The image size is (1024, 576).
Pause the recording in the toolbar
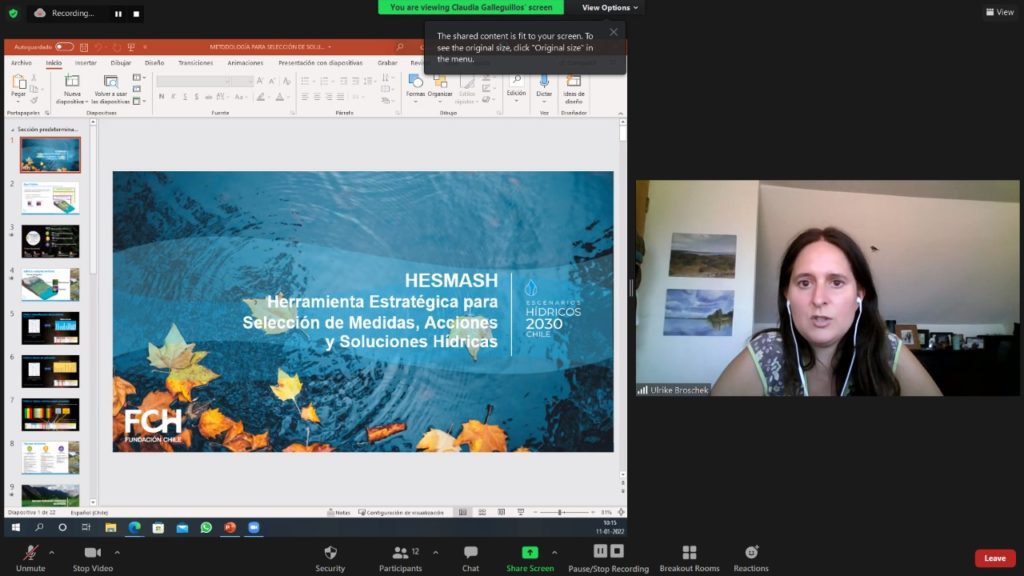tap(600, 551)
